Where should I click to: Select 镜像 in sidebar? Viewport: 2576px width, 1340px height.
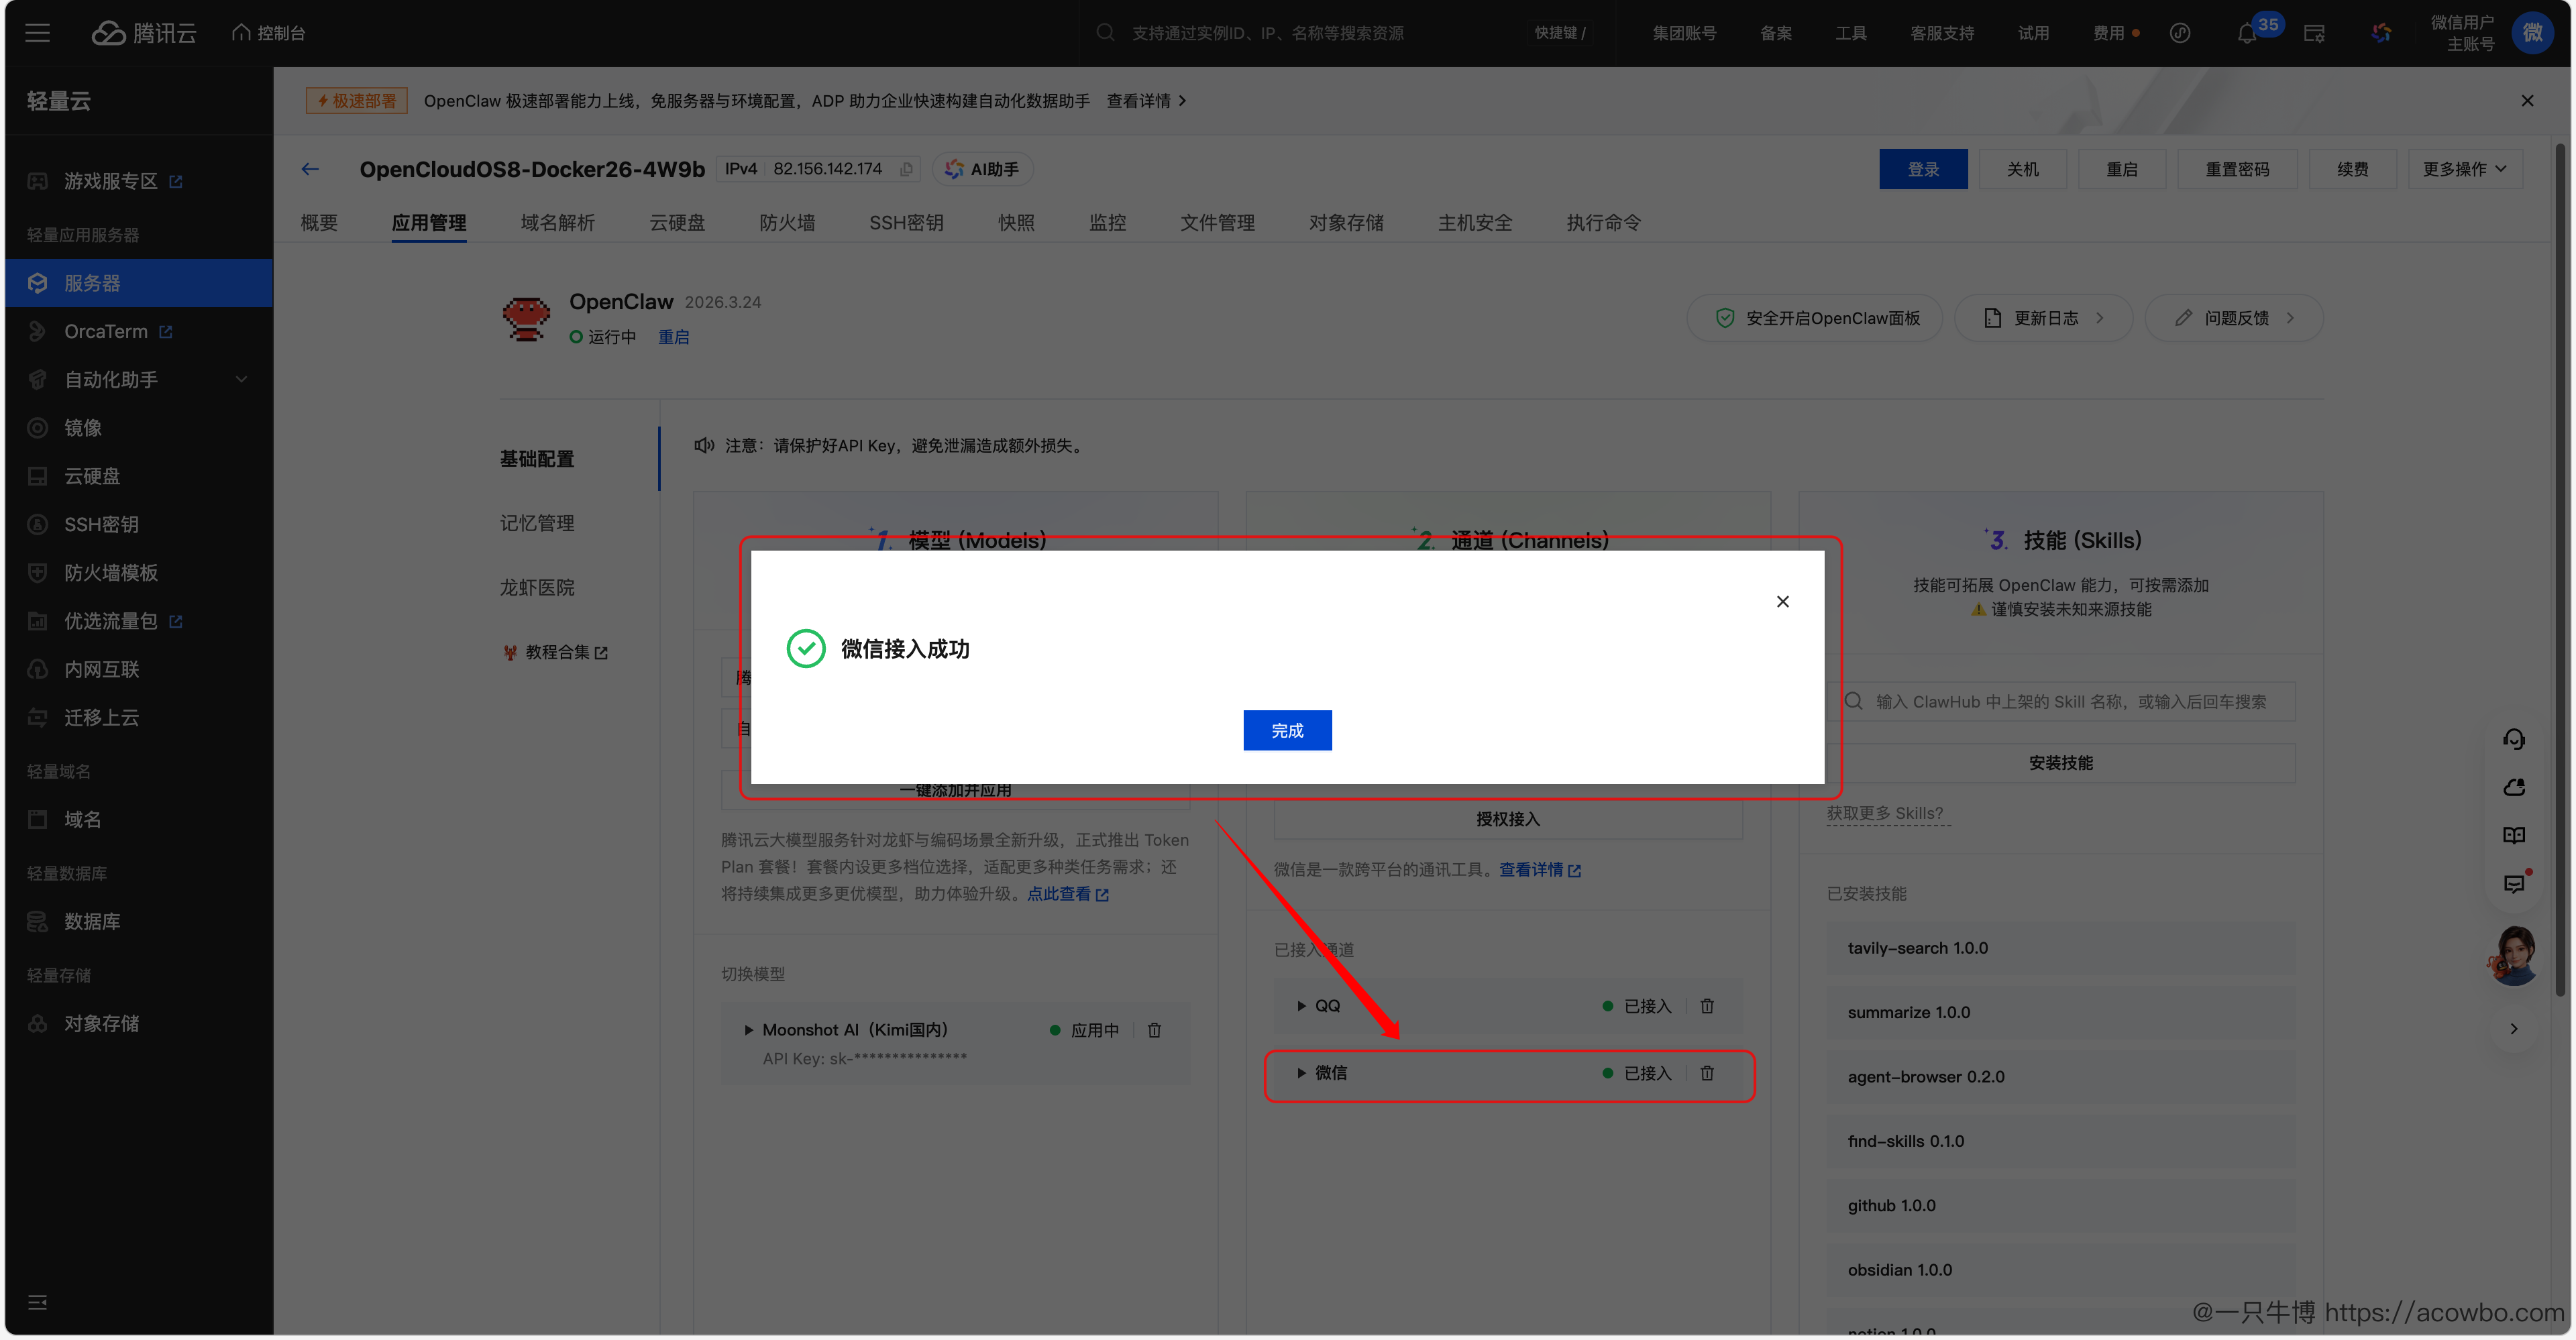82,428
